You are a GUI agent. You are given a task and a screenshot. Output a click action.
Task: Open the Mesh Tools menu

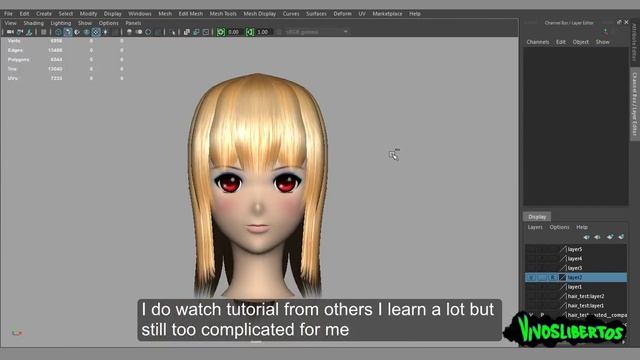pos(223,13)
